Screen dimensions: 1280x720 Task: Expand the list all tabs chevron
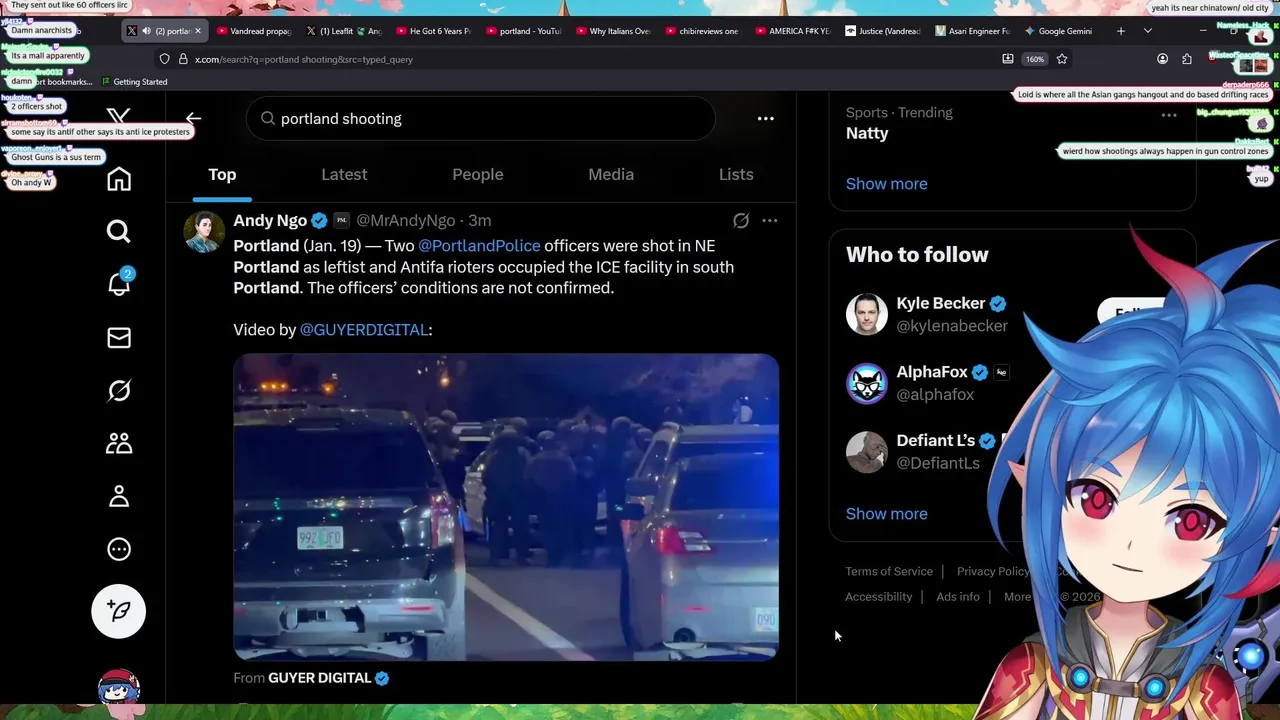[1148, 31]
